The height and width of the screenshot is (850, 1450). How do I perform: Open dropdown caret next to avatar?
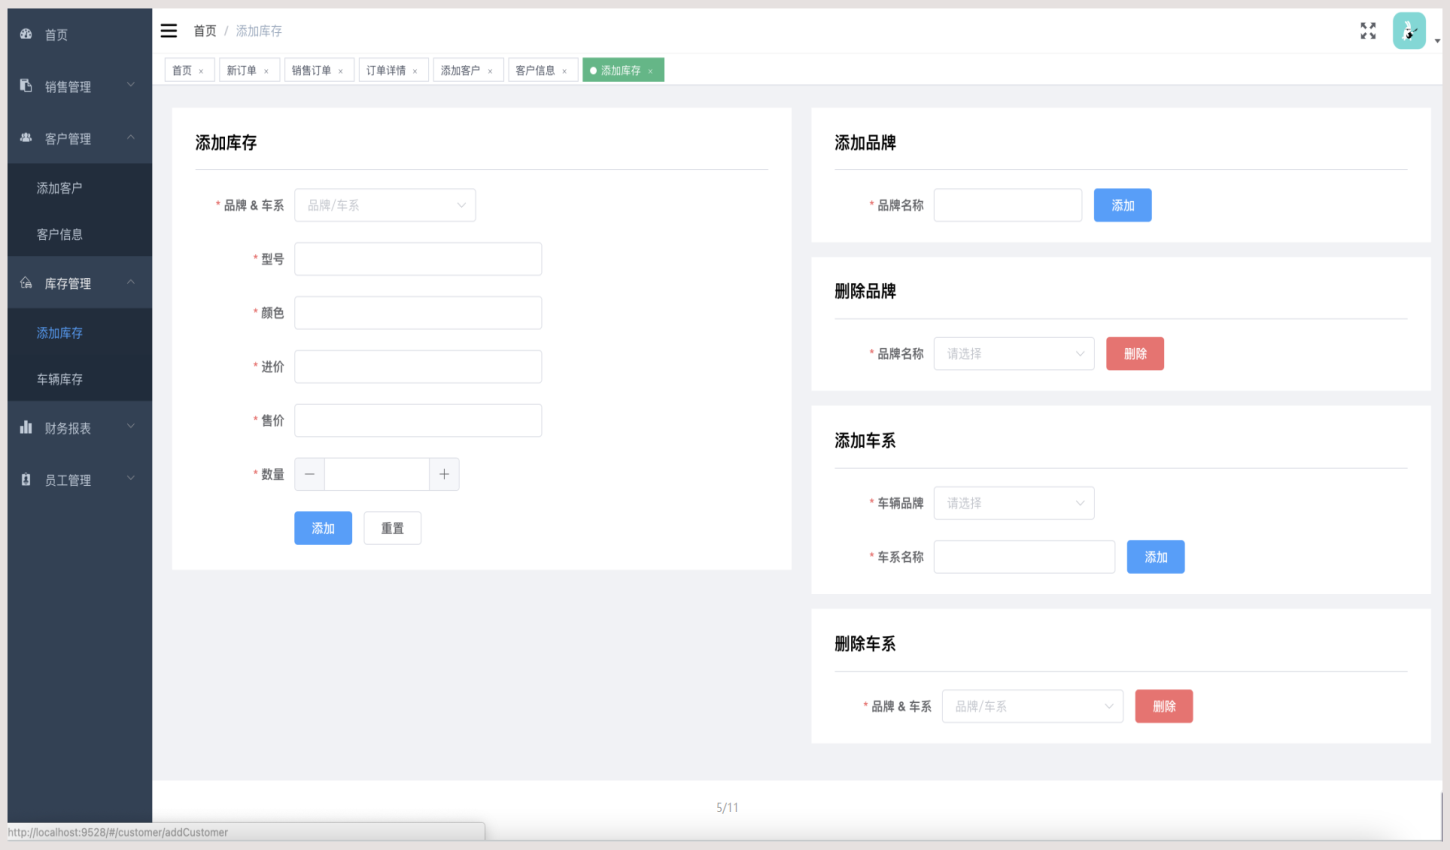click(x=1437, y=42)
